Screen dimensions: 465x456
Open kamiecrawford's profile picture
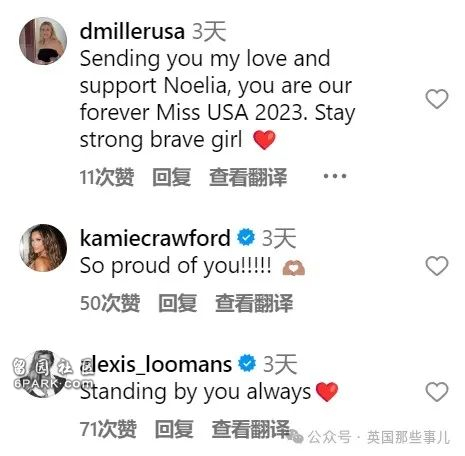coord(43,248)
